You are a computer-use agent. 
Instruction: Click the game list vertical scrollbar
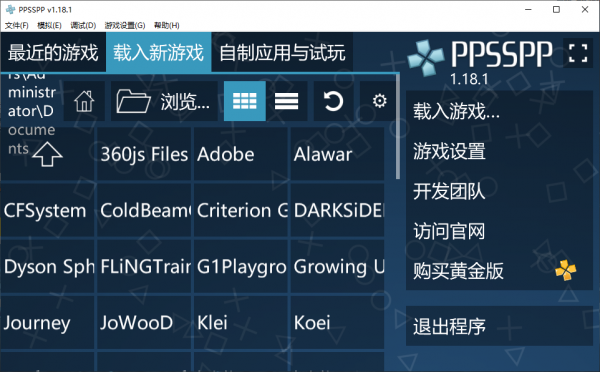[398, 126]
